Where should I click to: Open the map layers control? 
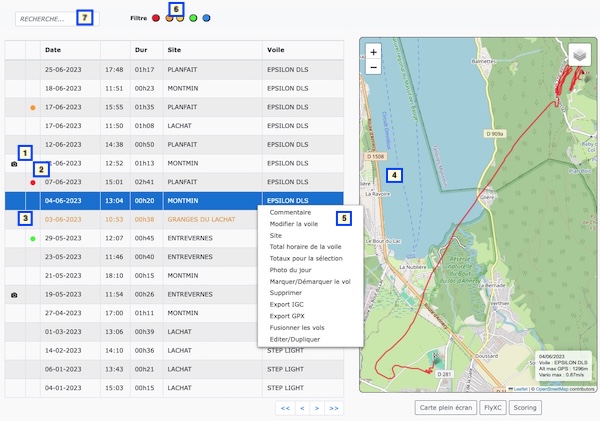tap(579, 55)
